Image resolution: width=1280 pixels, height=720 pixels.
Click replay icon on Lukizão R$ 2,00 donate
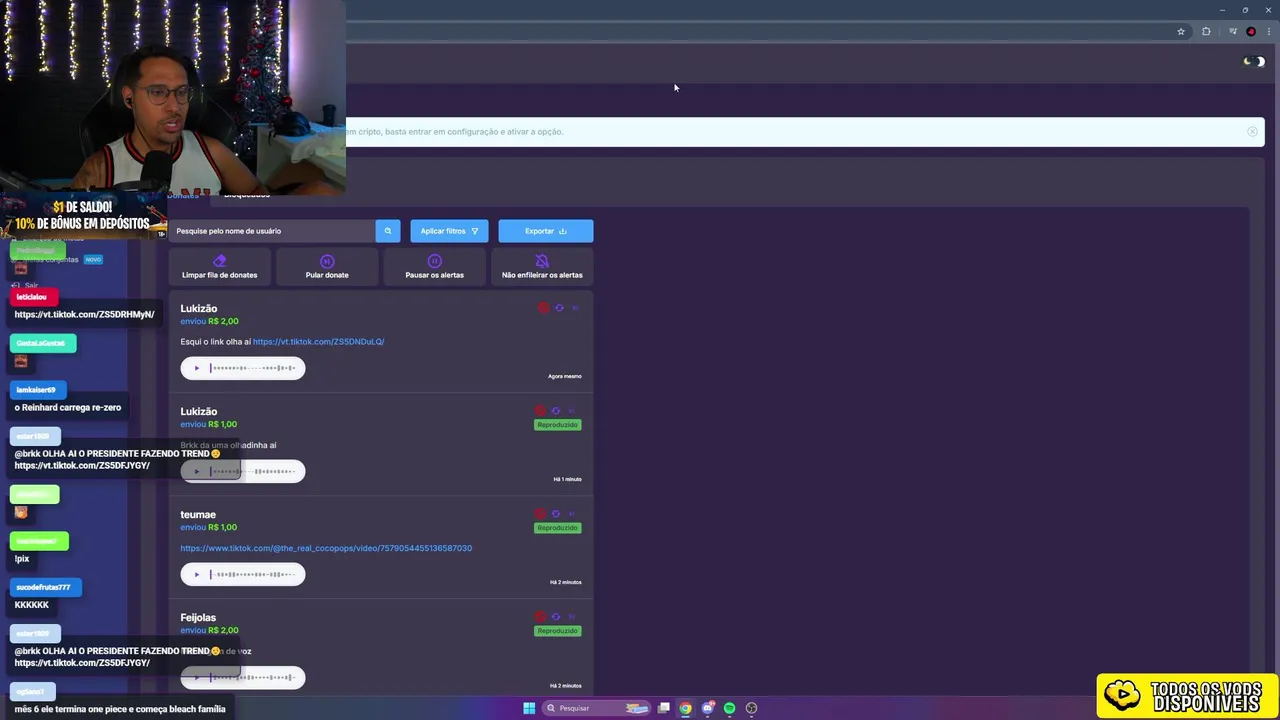pyautogui.click(x=559, y=308)
